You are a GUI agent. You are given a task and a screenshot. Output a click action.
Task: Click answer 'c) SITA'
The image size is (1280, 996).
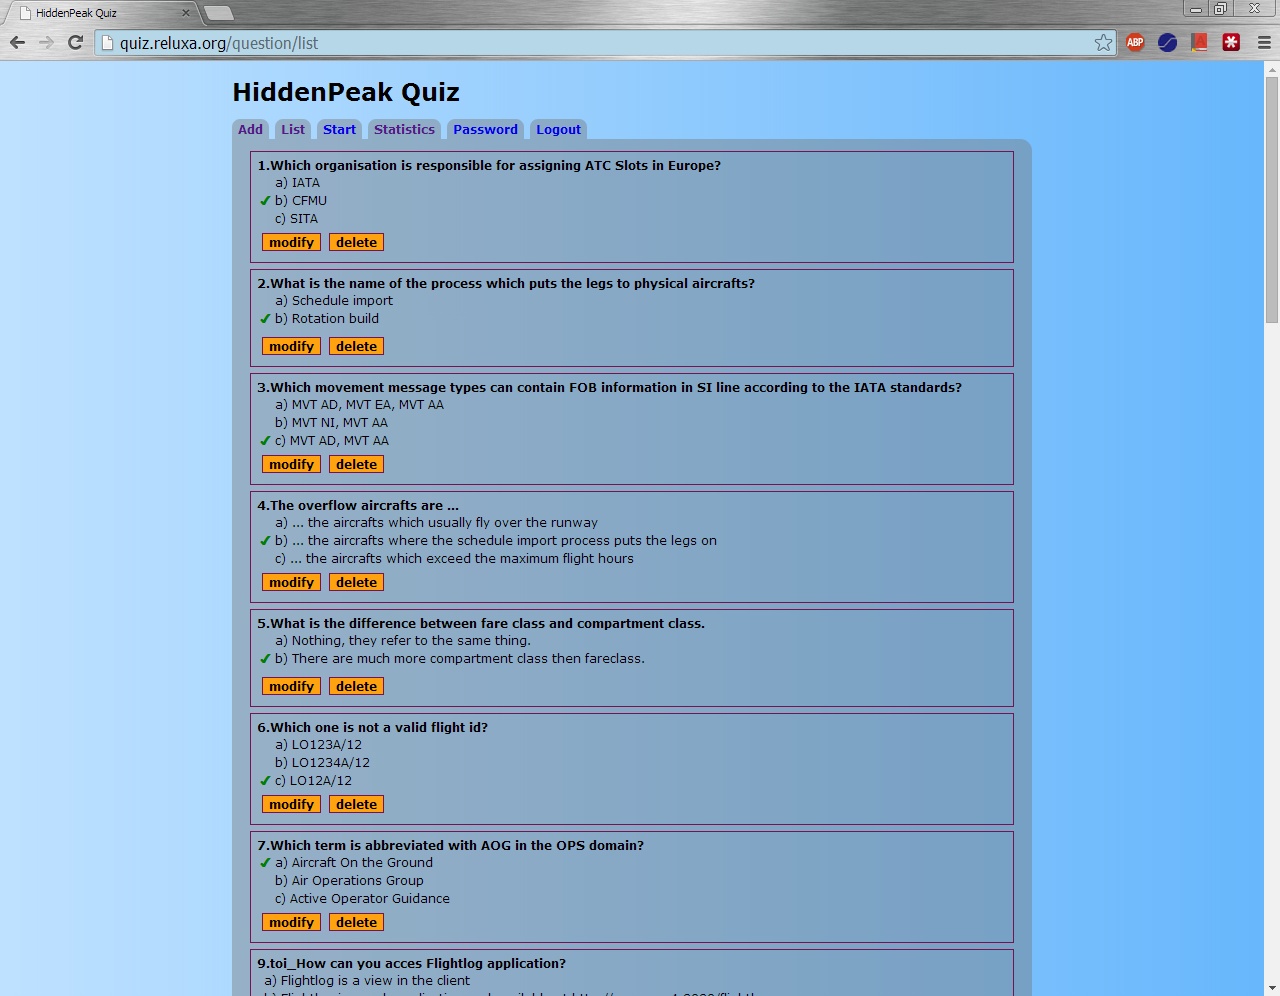[x=296, y=219]
